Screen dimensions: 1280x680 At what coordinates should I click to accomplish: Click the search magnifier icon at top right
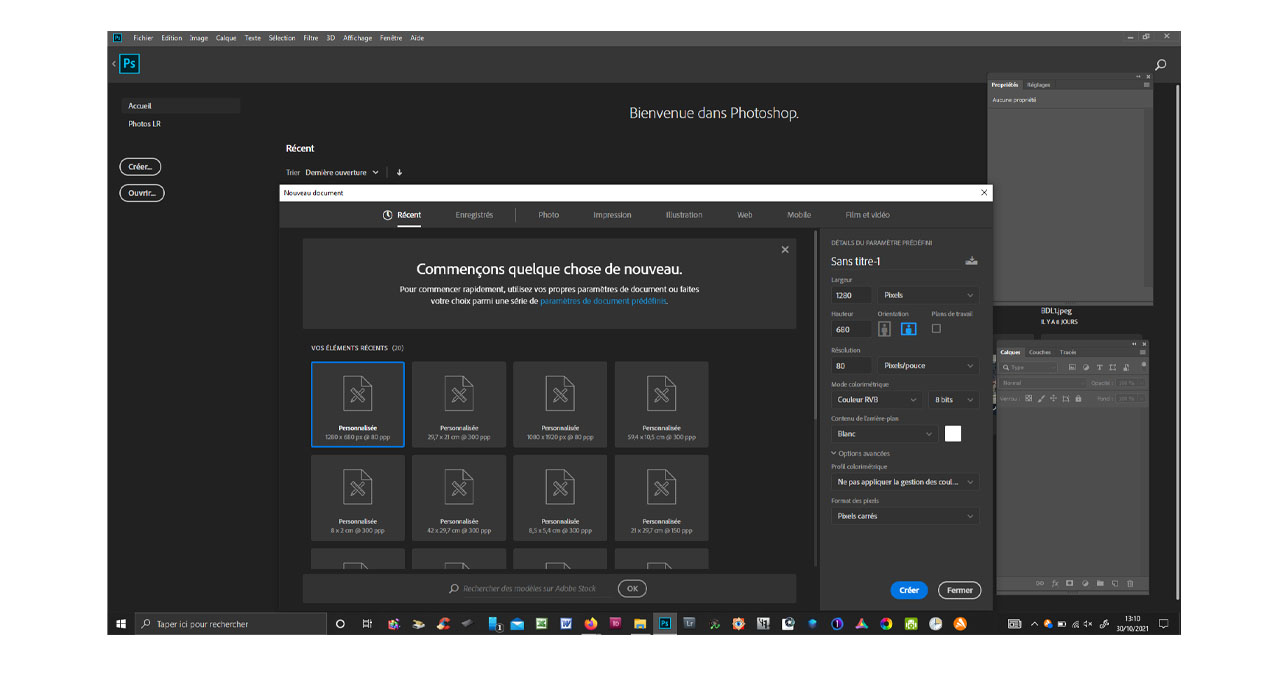tap(1161, 65)
